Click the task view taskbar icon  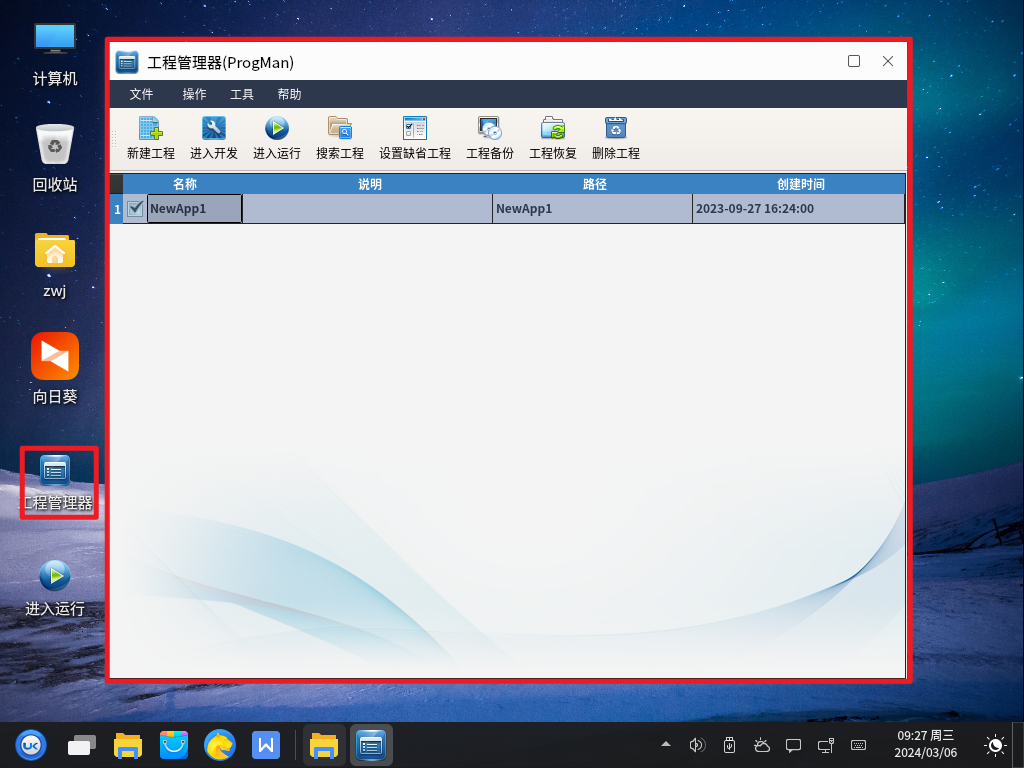[x=82, y=745]
